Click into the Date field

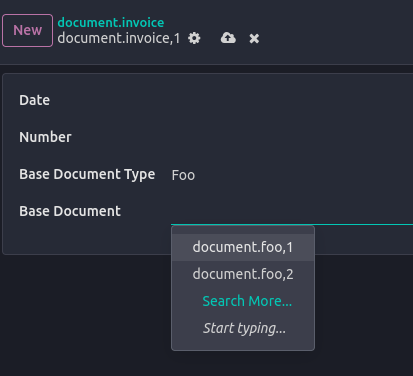[292, 101]
